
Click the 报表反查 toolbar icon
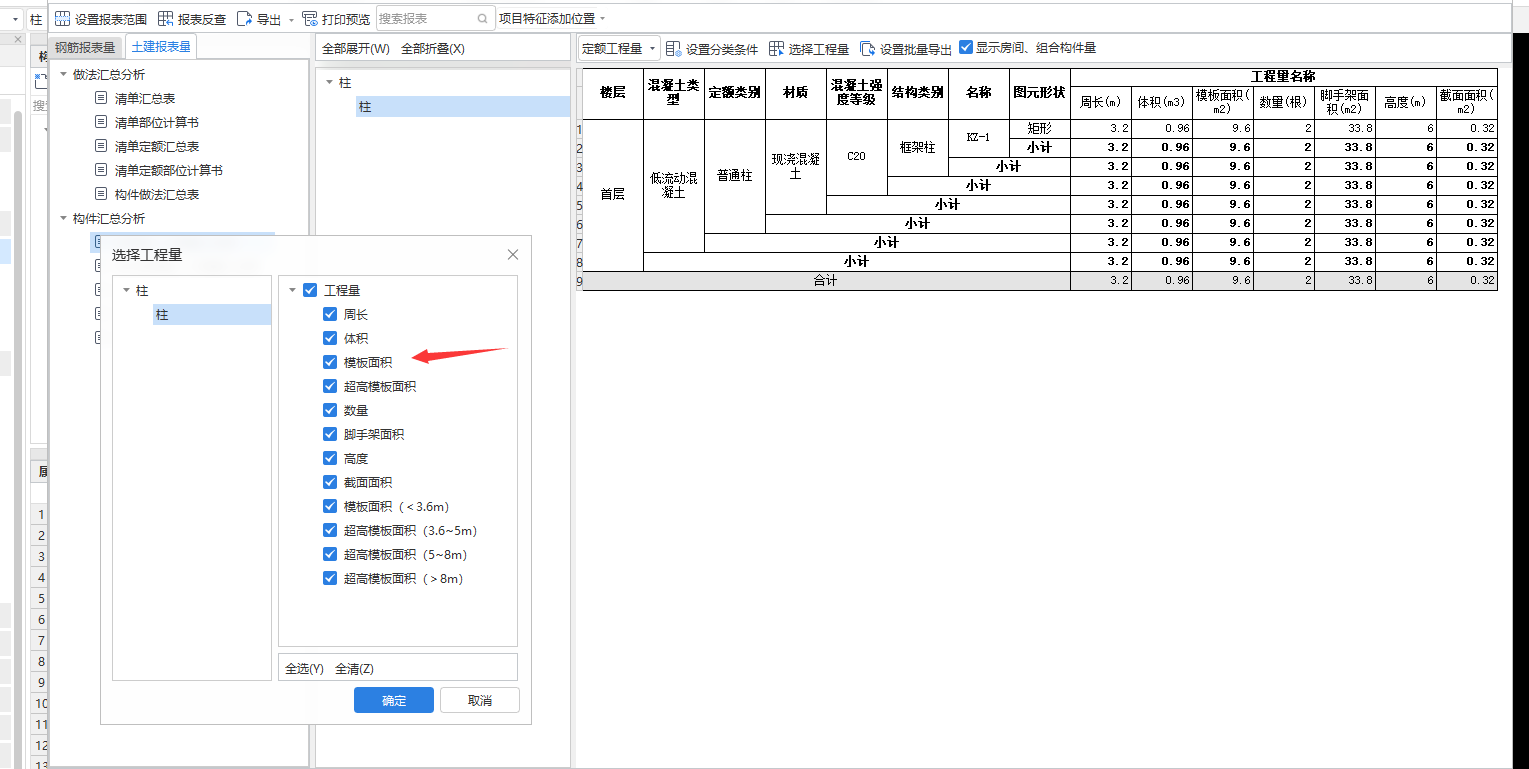(x=166, y=19)
